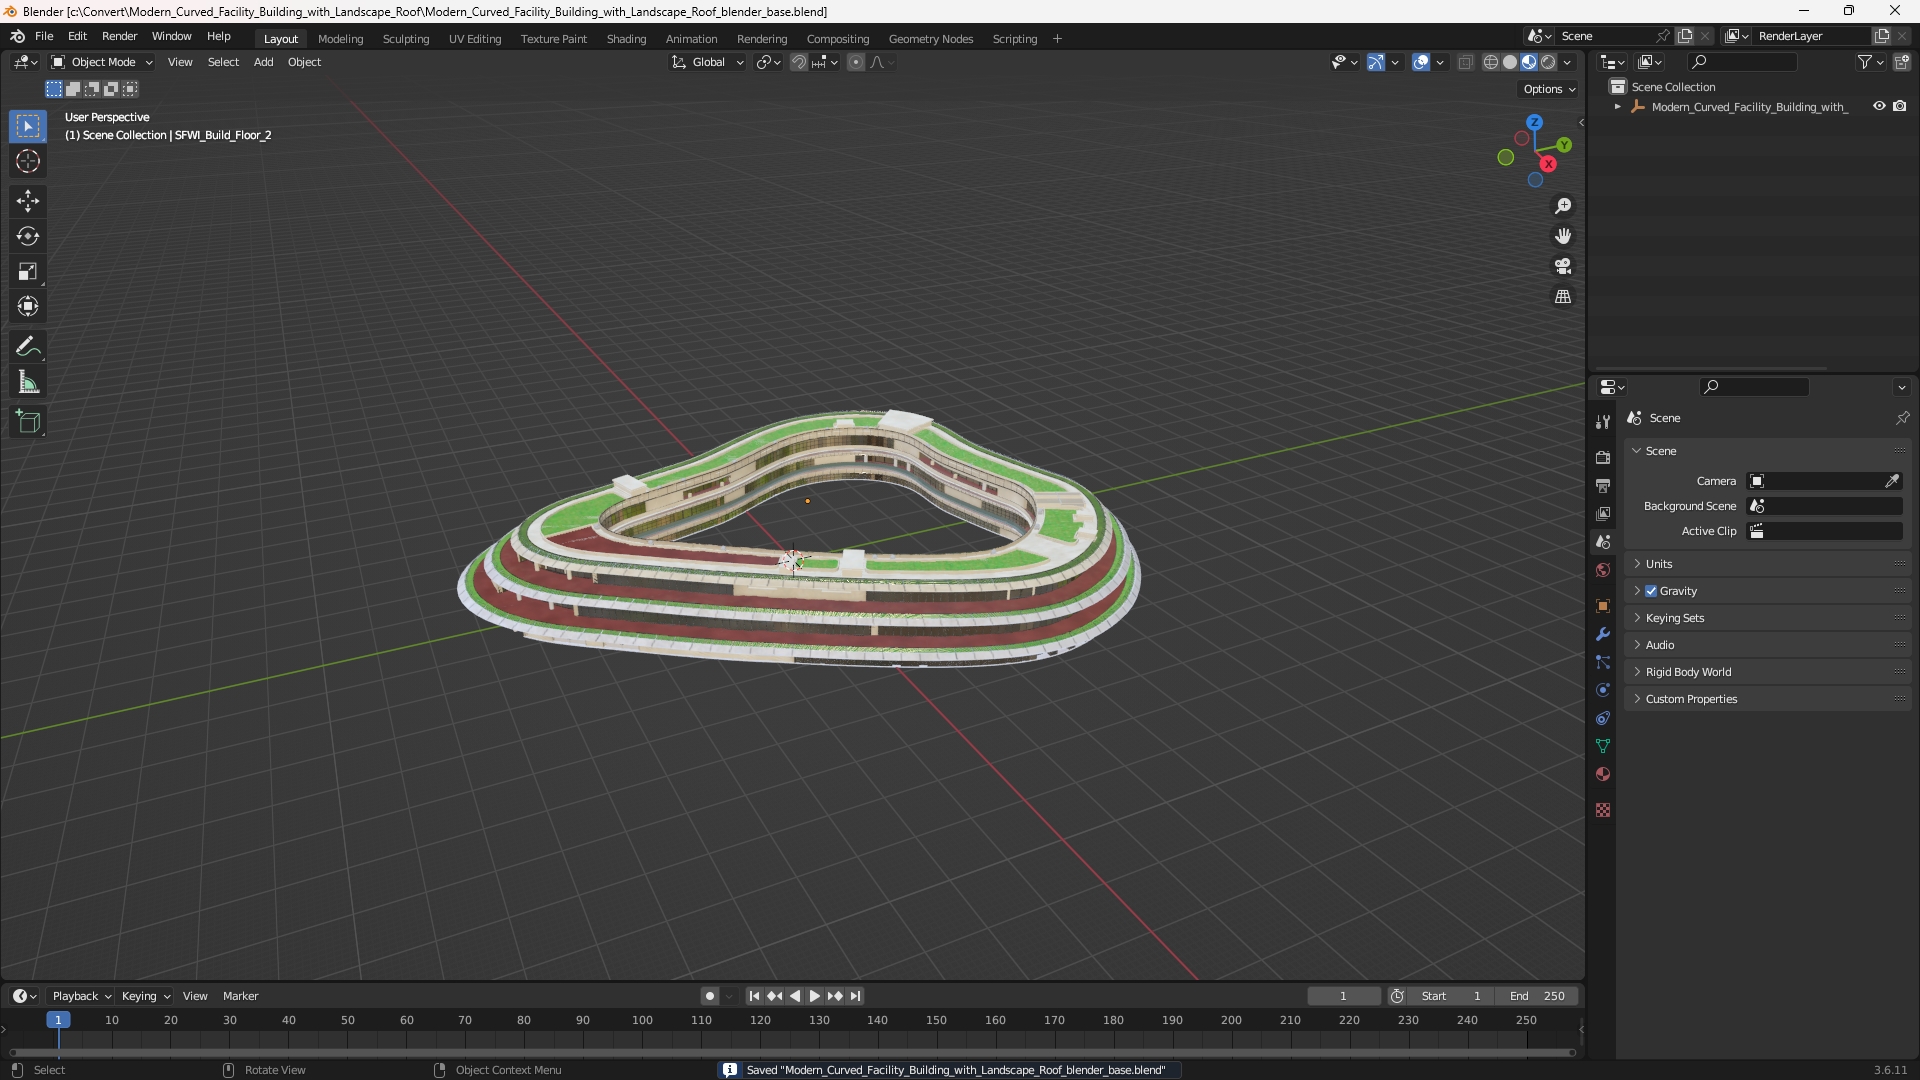
Task: Open the Texture properties checker tab
Action: pos(1603,810)
